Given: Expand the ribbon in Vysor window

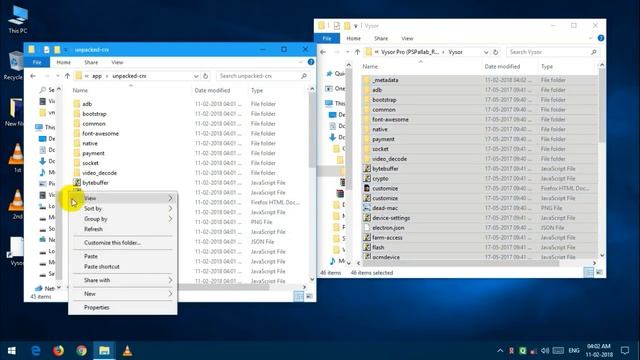Looking at the screenshot, I should click(591, 38).
